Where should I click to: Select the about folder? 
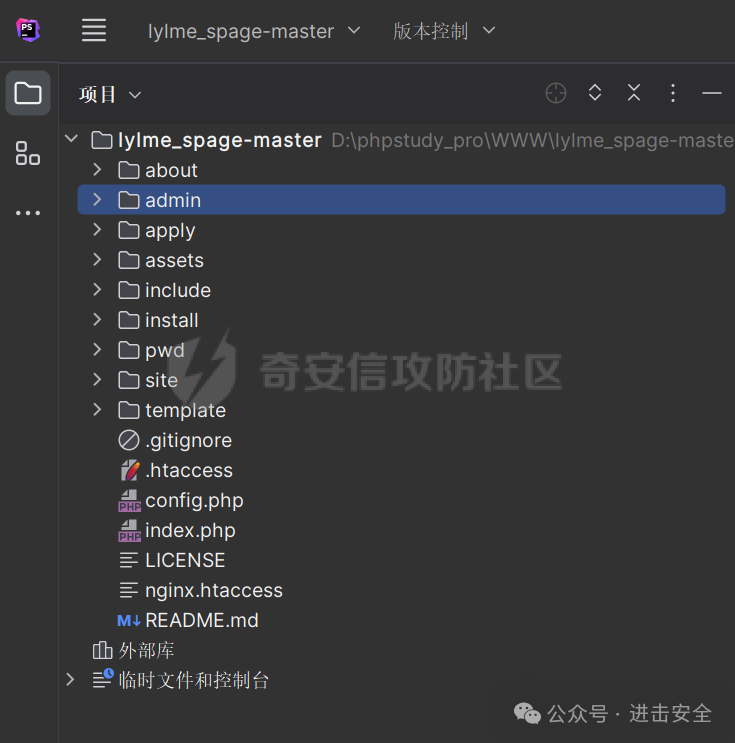tap(171, 171)
